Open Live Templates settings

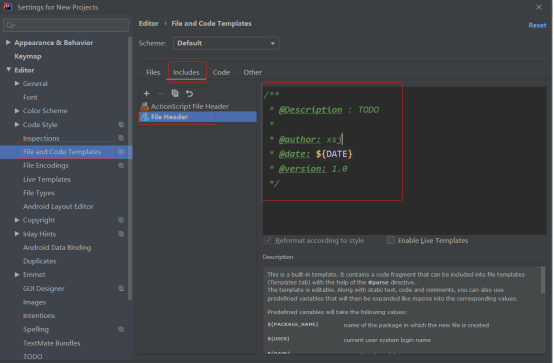(x=47, y=179)
